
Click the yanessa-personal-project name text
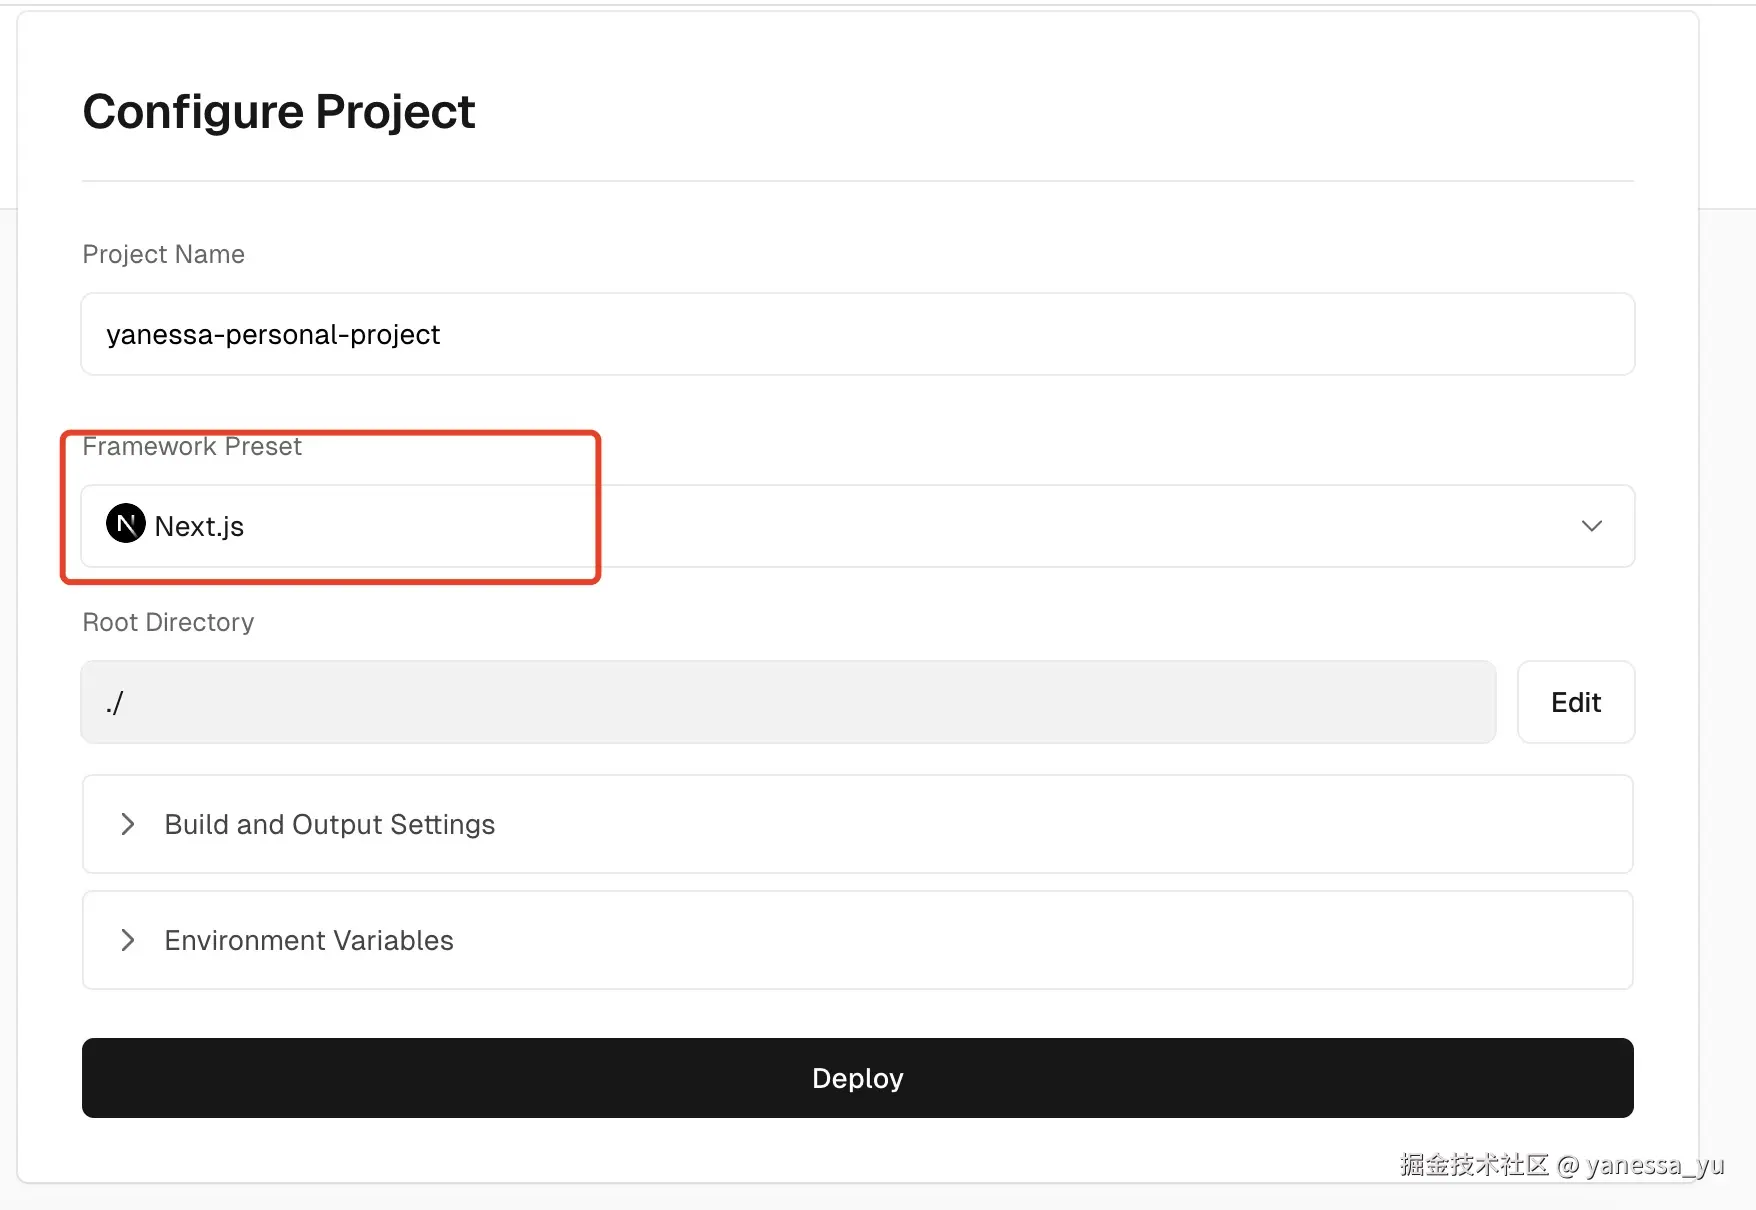(273, 334)
